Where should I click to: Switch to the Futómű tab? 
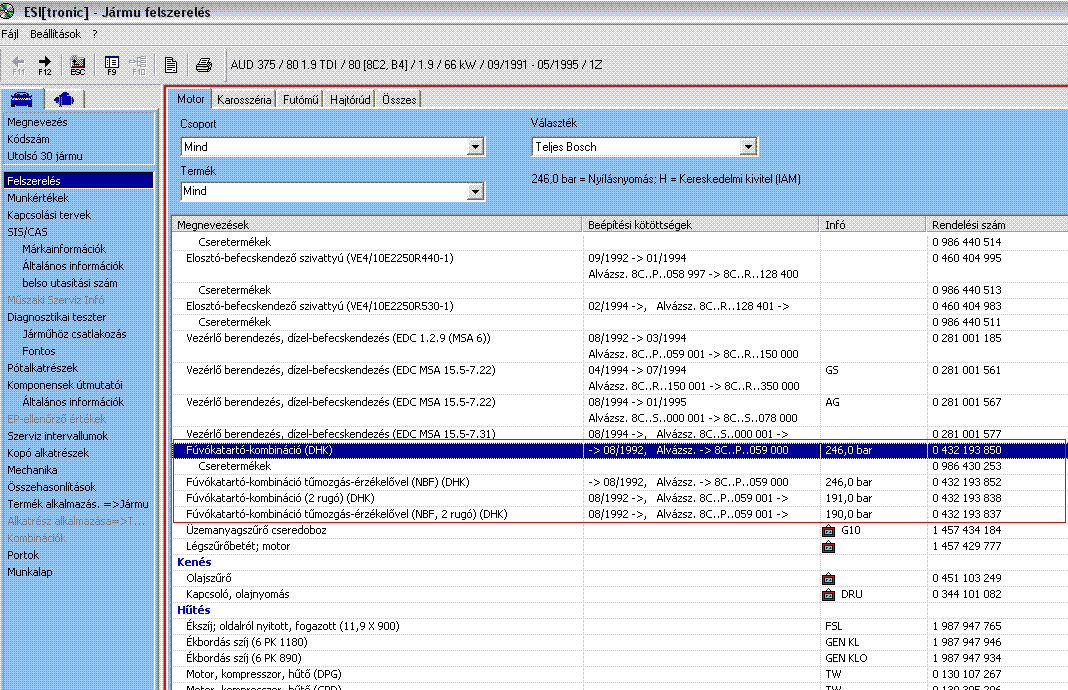300,99
